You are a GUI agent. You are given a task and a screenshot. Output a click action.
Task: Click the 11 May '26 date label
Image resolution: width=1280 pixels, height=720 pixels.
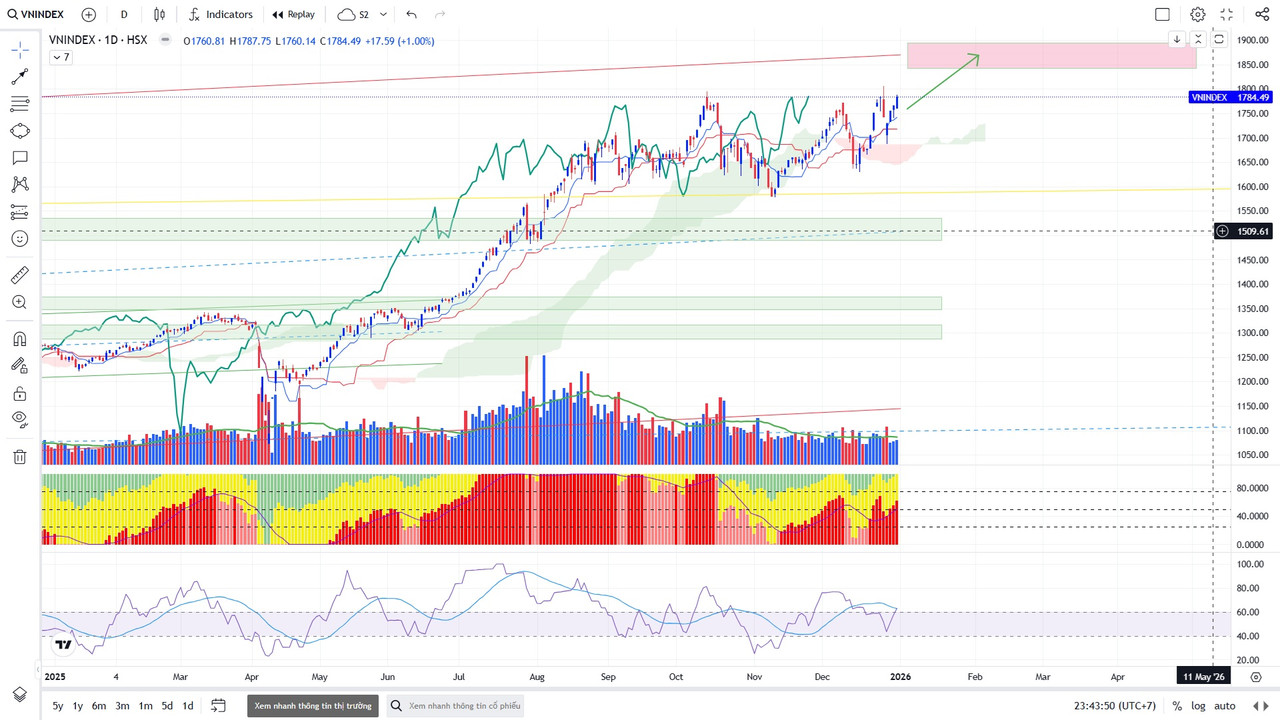coord(1205,676)
